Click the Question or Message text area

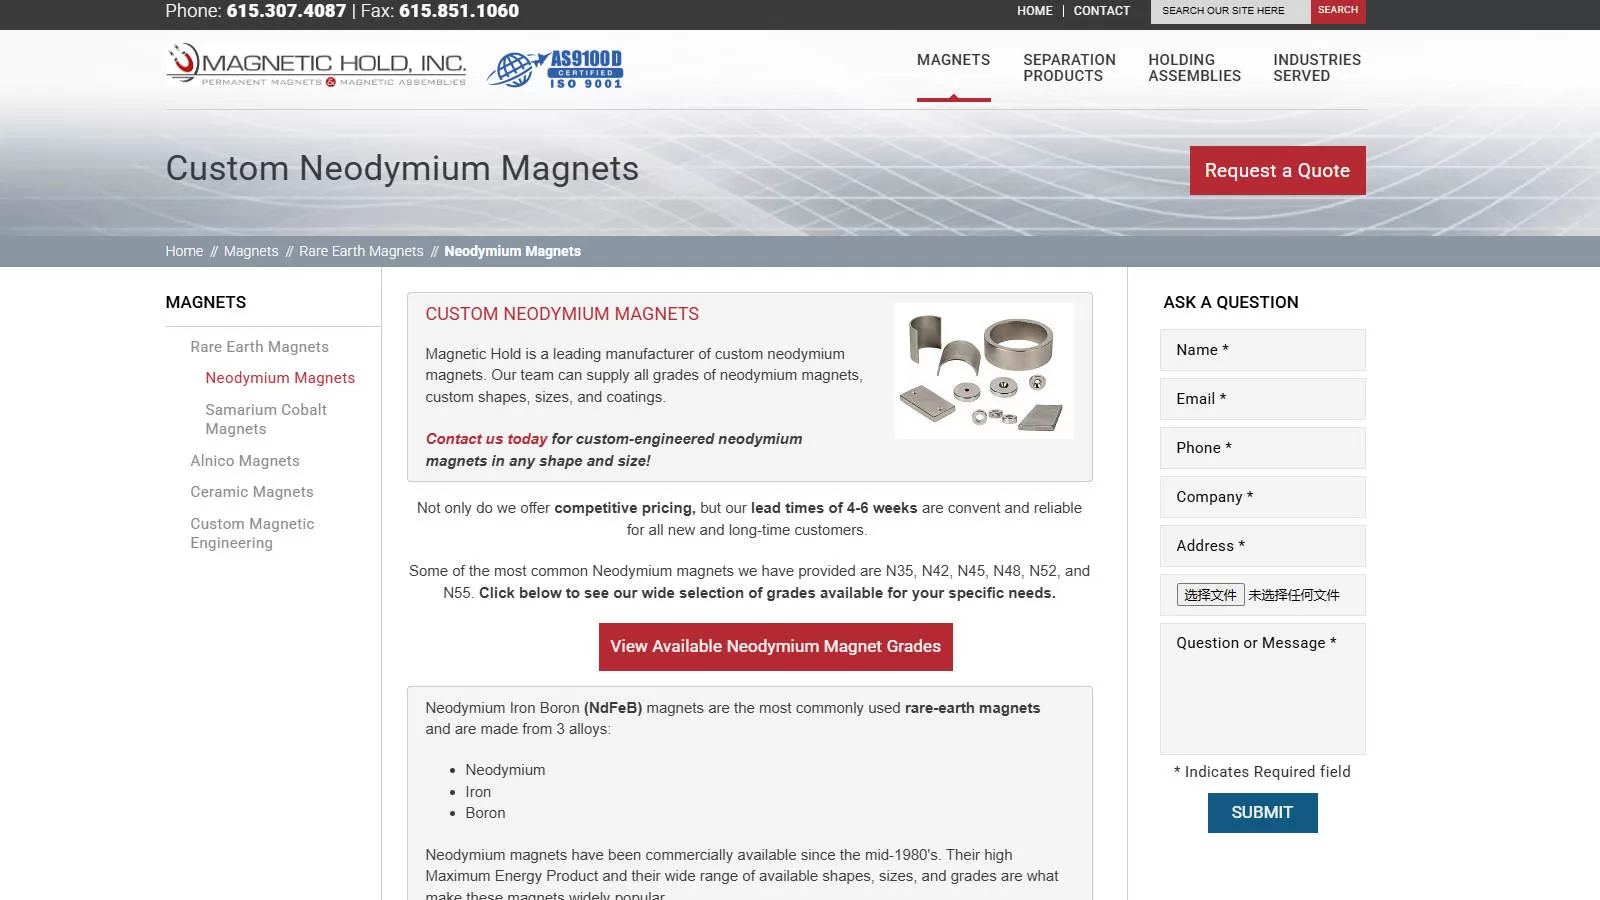pyautogui.click(x=1262, y=690)
